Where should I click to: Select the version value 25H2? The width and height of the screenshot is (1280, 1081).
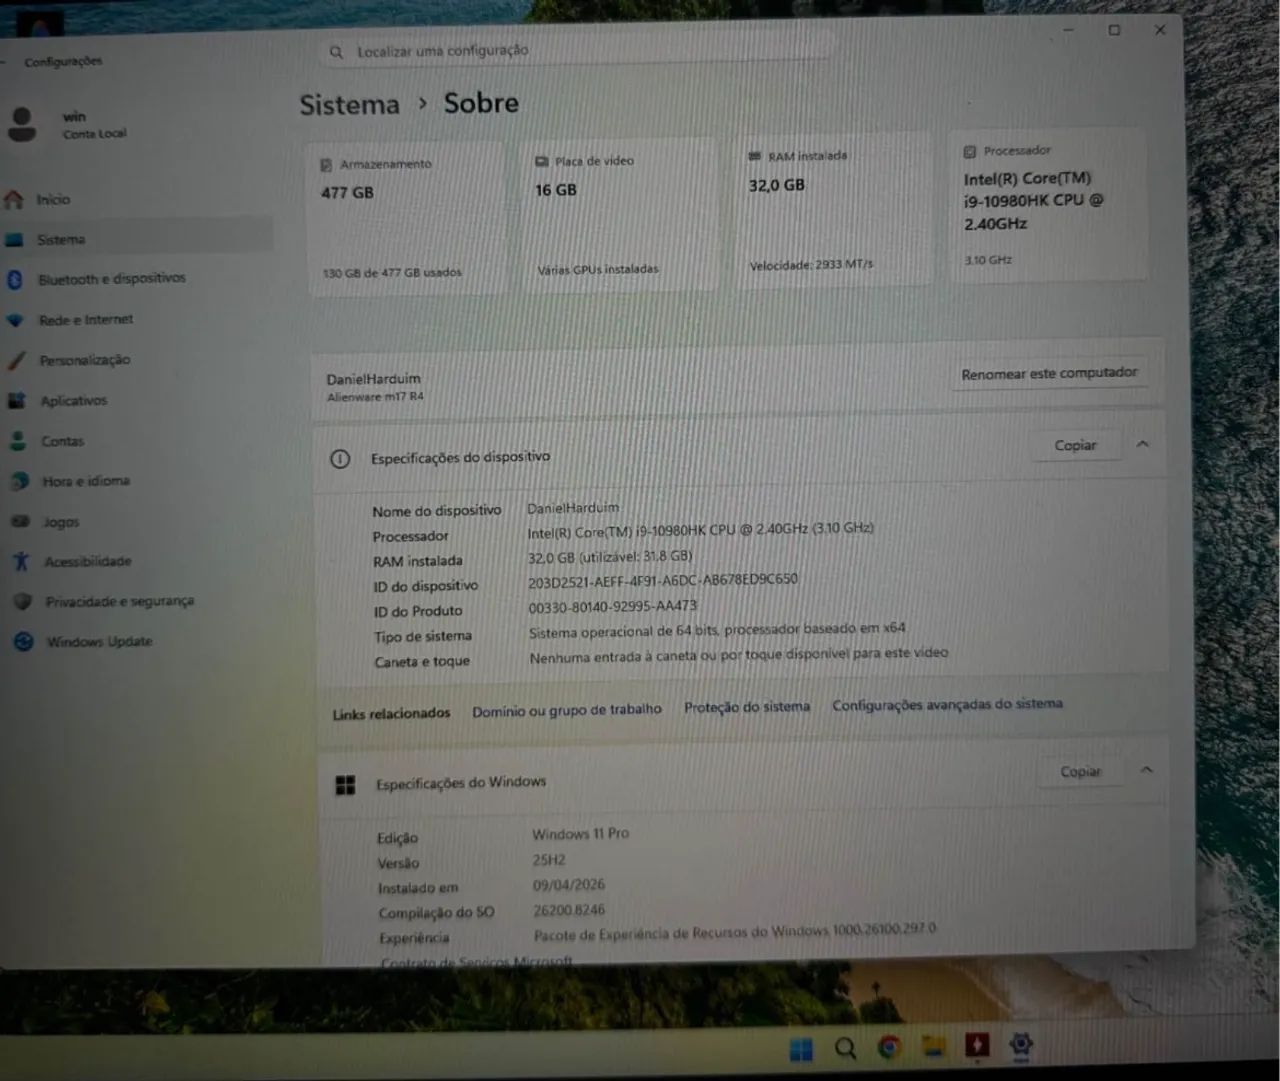click(549, 860)
